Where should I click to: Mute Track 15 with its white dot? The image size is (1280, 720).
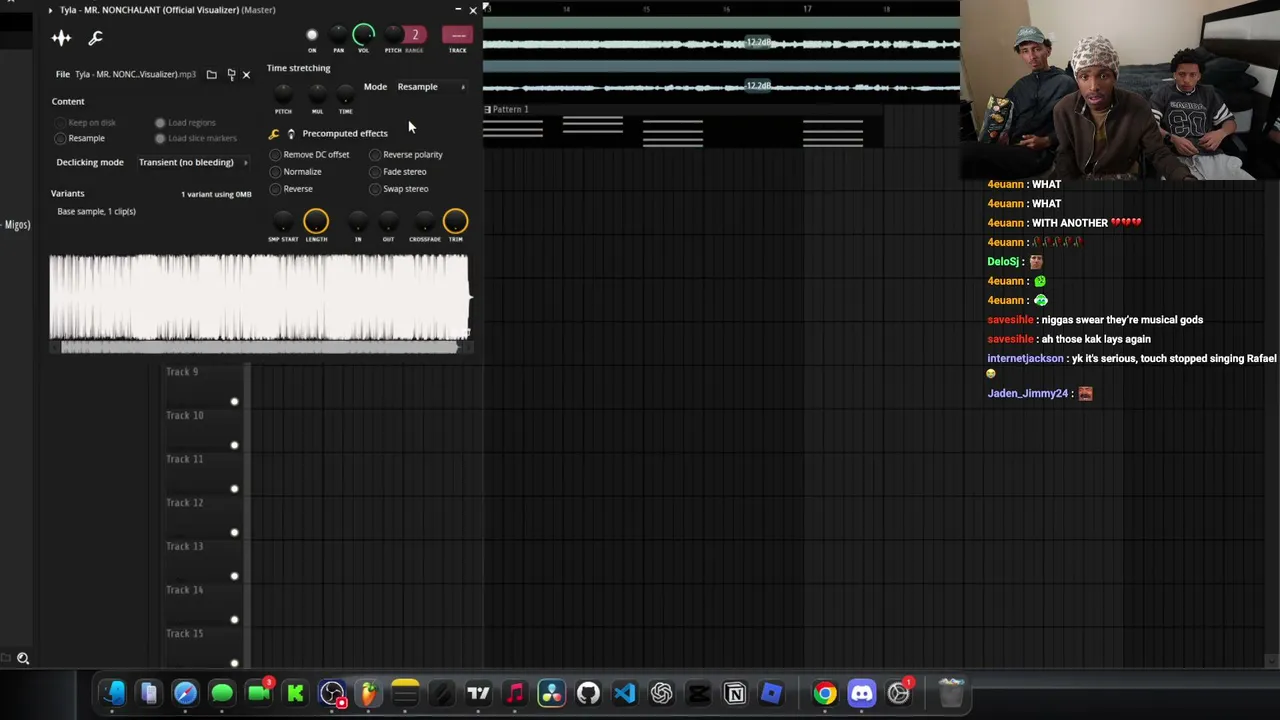coord(234,663)
